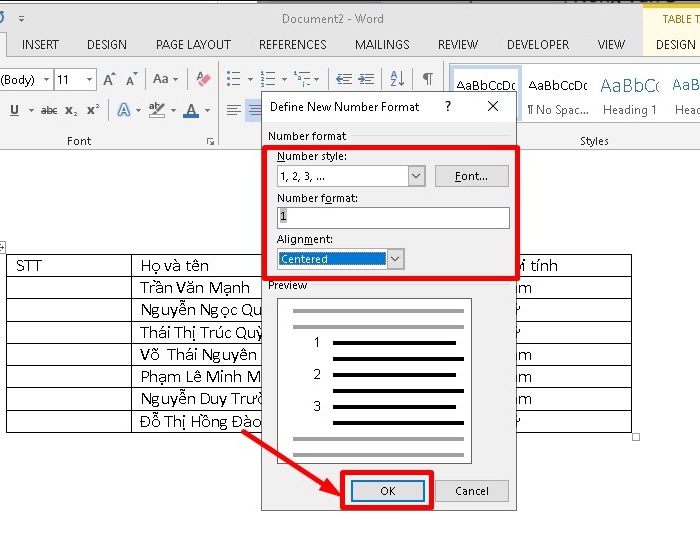Viewport: 700px width, 545px height.
Task: Open the Numbering dropdown arrow
Action: [284, 79]
